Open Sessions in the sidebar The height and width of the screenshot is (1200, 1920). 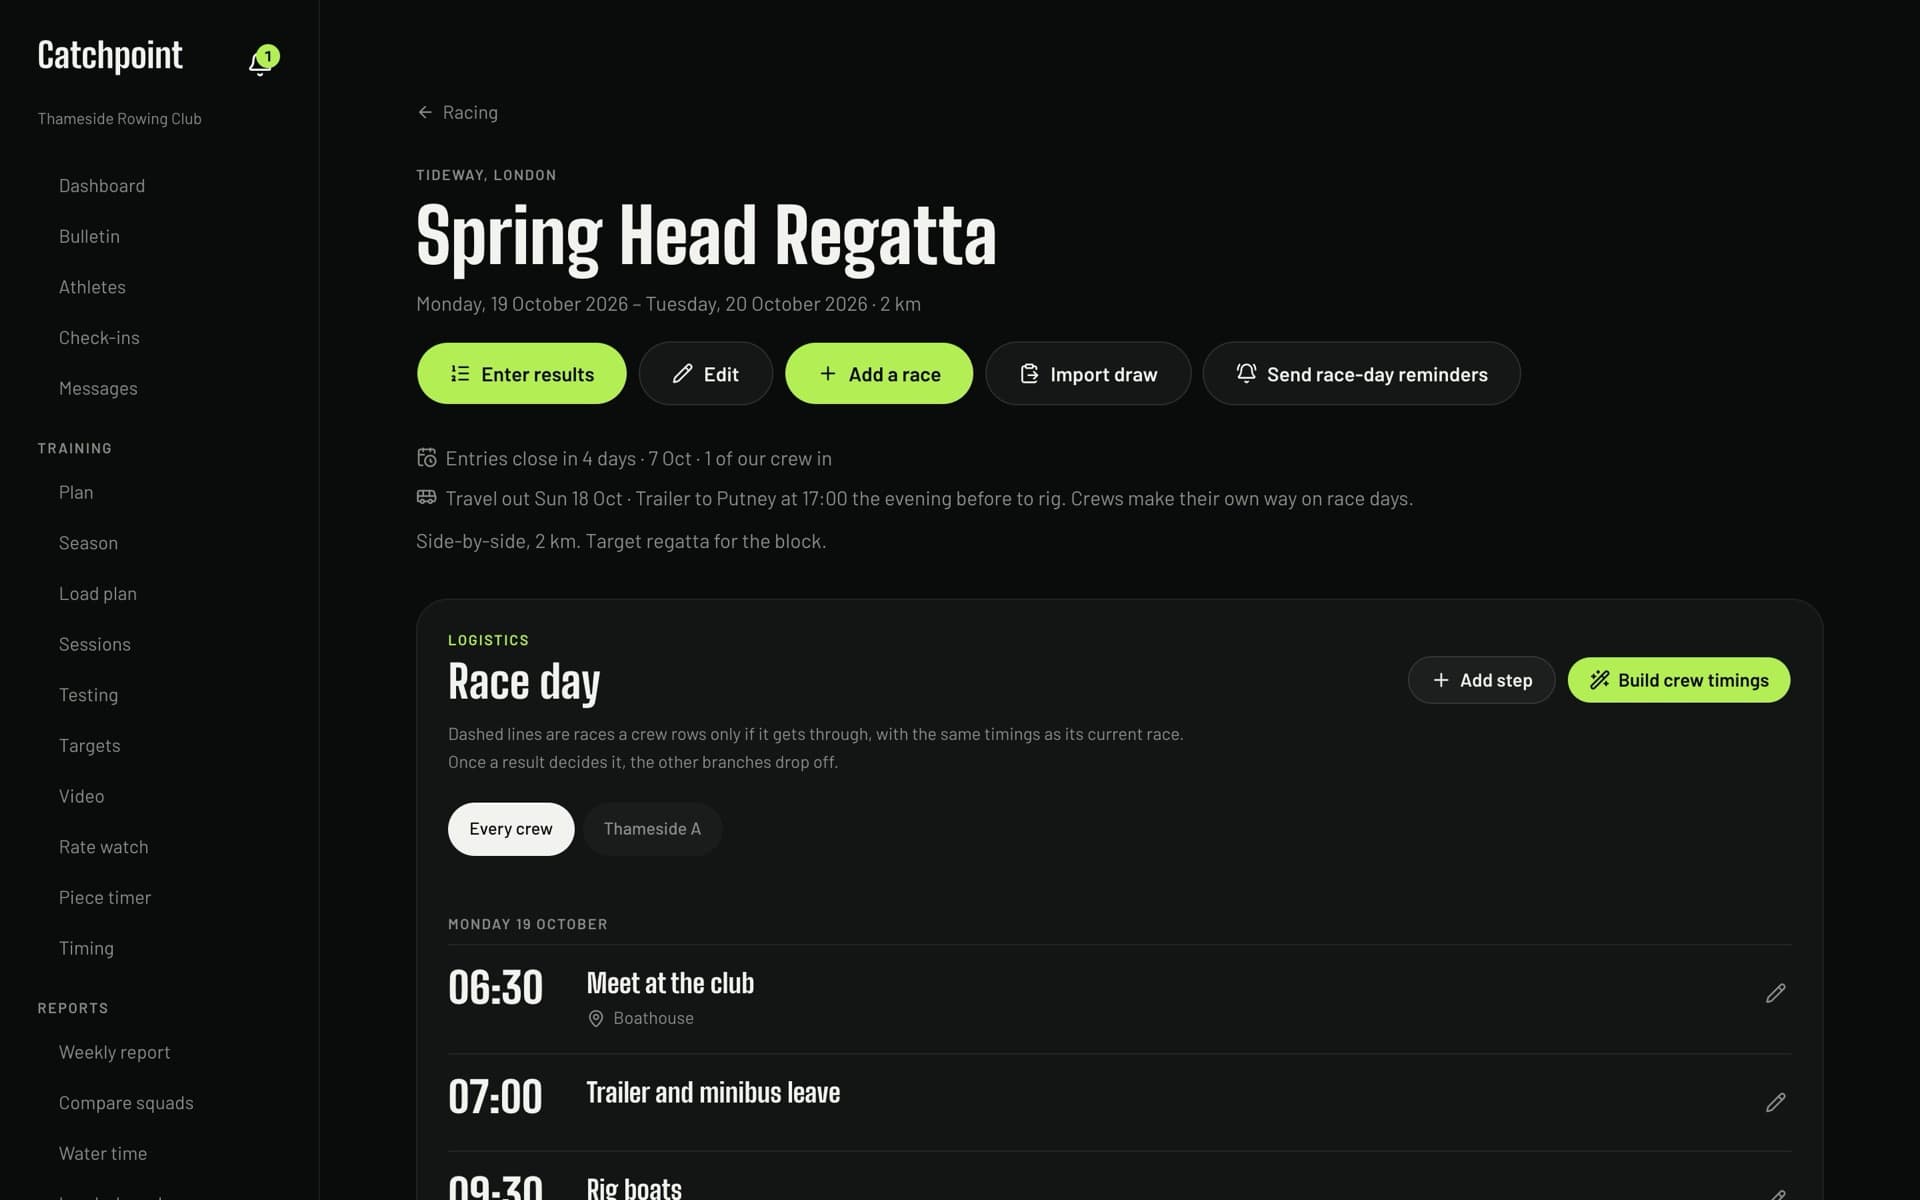point(94,645)
